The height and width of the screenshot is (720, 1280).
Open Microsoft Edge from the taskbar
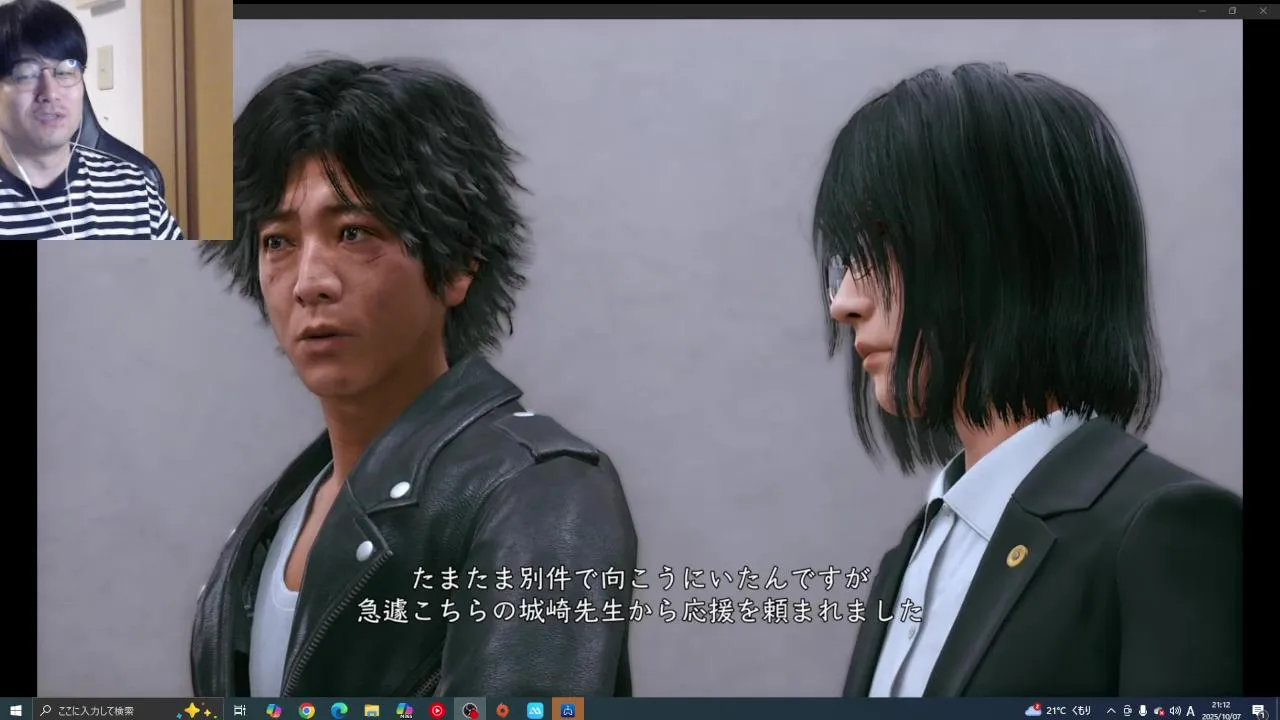coord(339,710)
